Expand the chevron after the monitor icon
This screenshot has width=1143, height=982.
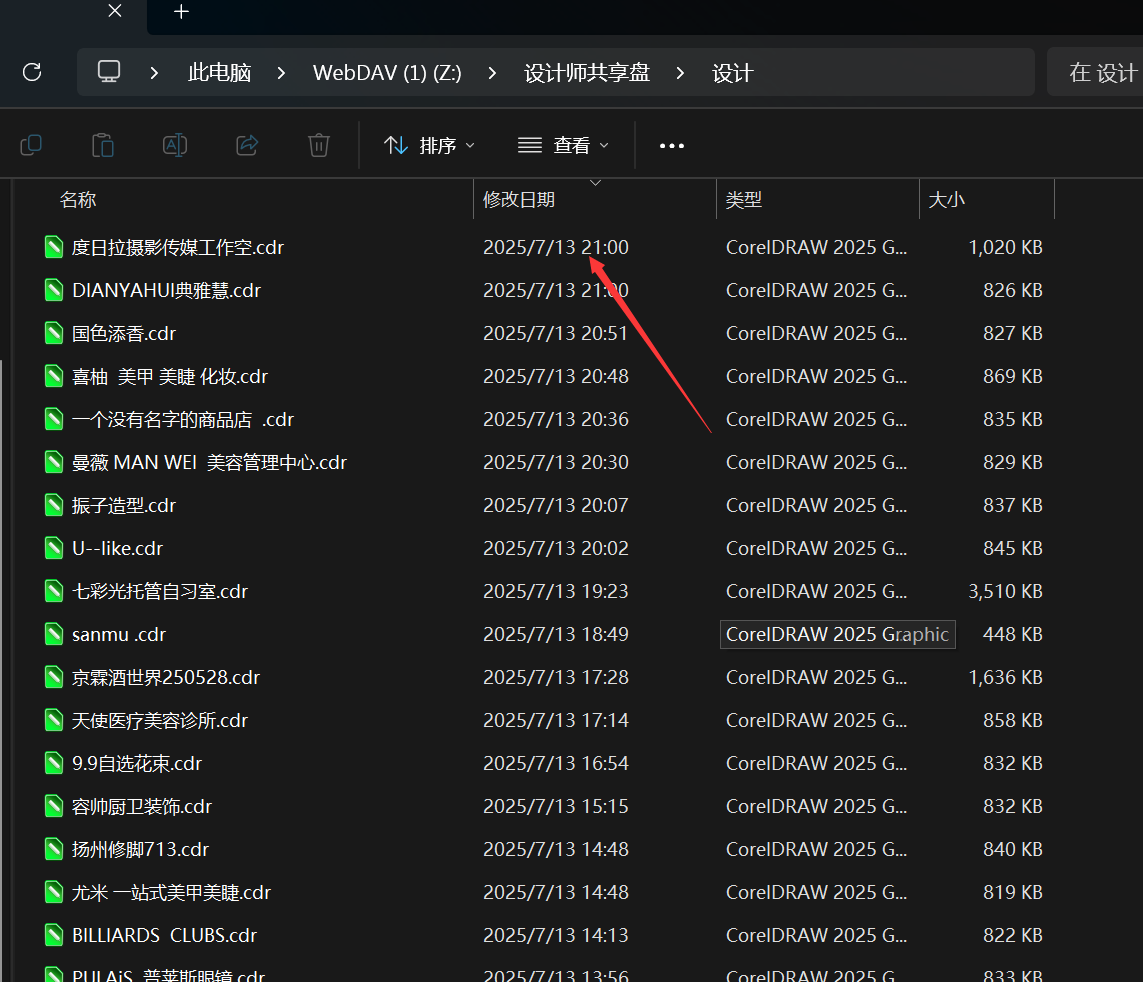tap(154, 73)
